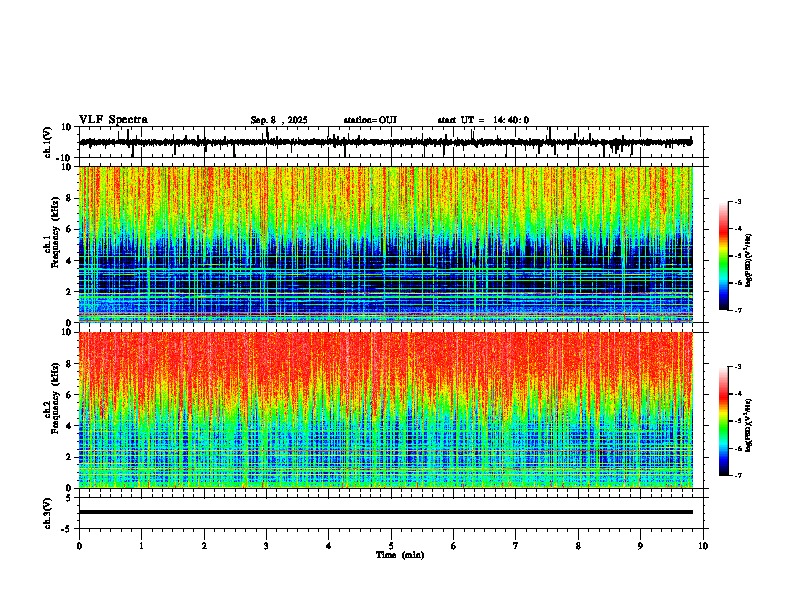Click the 'ch.3(V)' axis label
792x612 pixels.
(48, 513)
